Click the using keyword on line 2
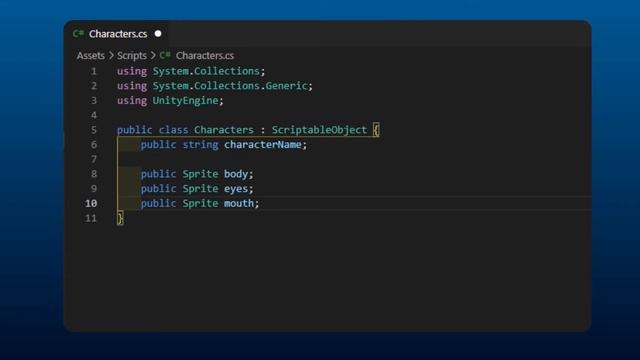640x360 pixels. pyautogui.click(x=132, y=86)
